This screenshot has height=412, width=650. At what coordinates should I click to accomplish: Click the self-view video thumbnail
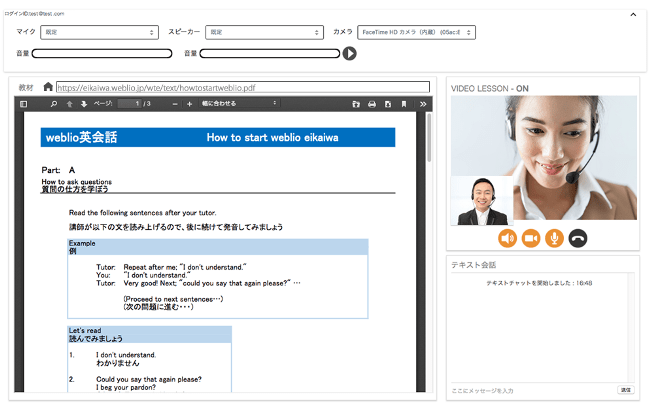pyautogui.click(x=482, y=201)
